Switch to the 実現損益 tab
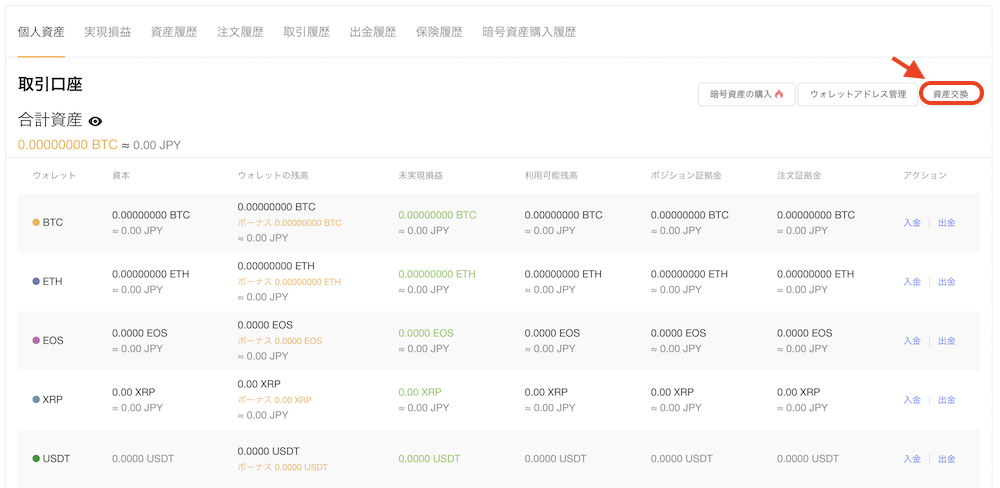Image resolution: width=1000 pixels, height=488 pixels. pos(107,32)
